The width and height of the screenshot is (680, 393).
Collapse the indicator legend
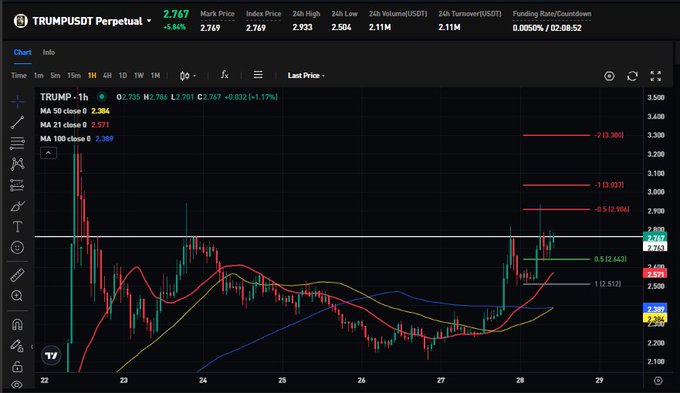(x=49, y=153)
